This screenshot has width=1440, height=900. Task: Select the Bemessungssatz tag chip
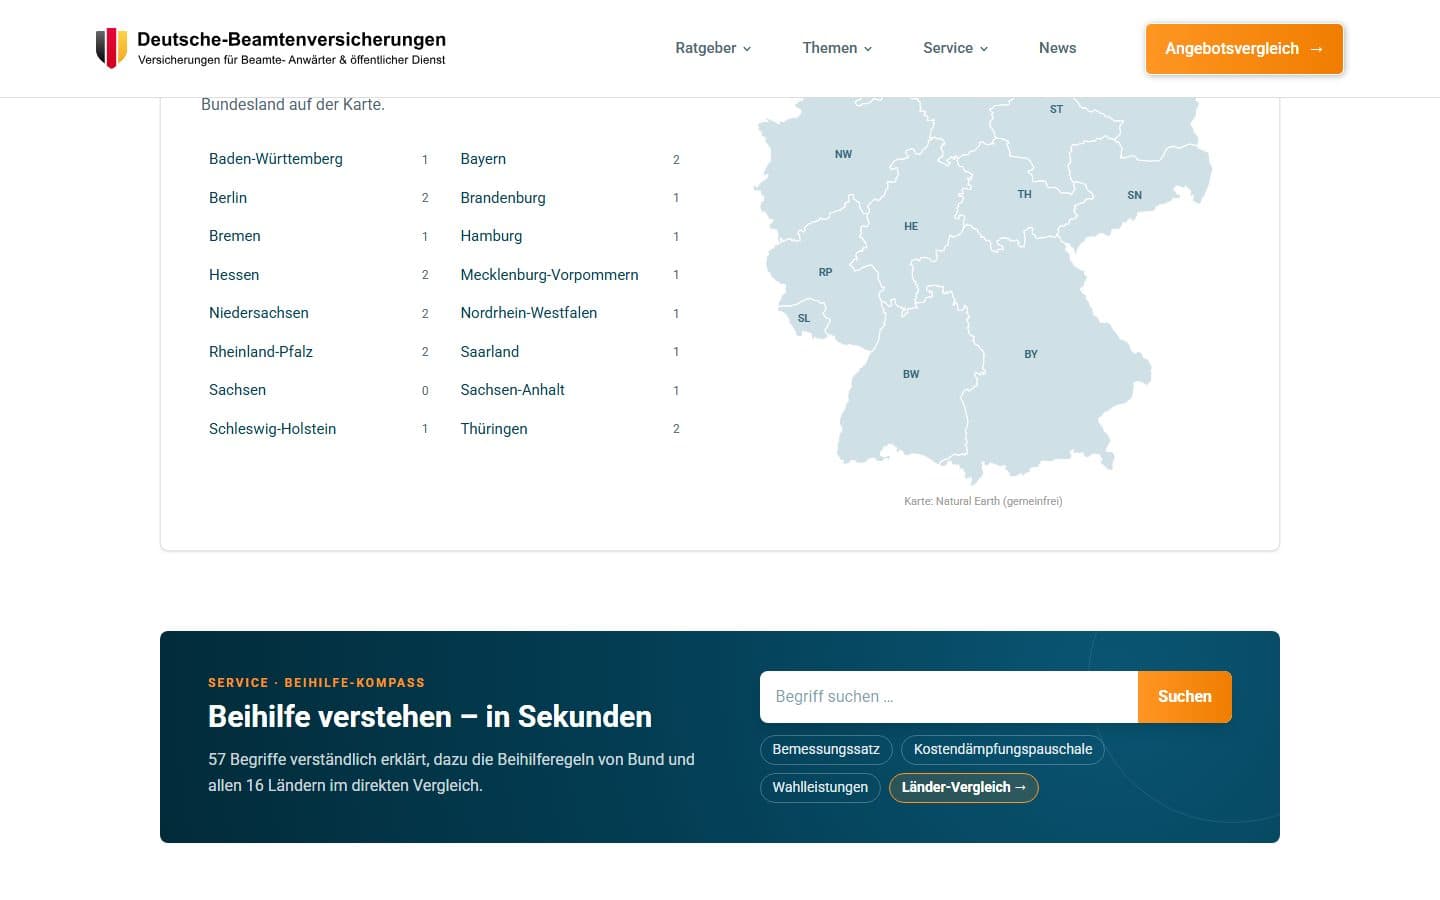point(826,749)
